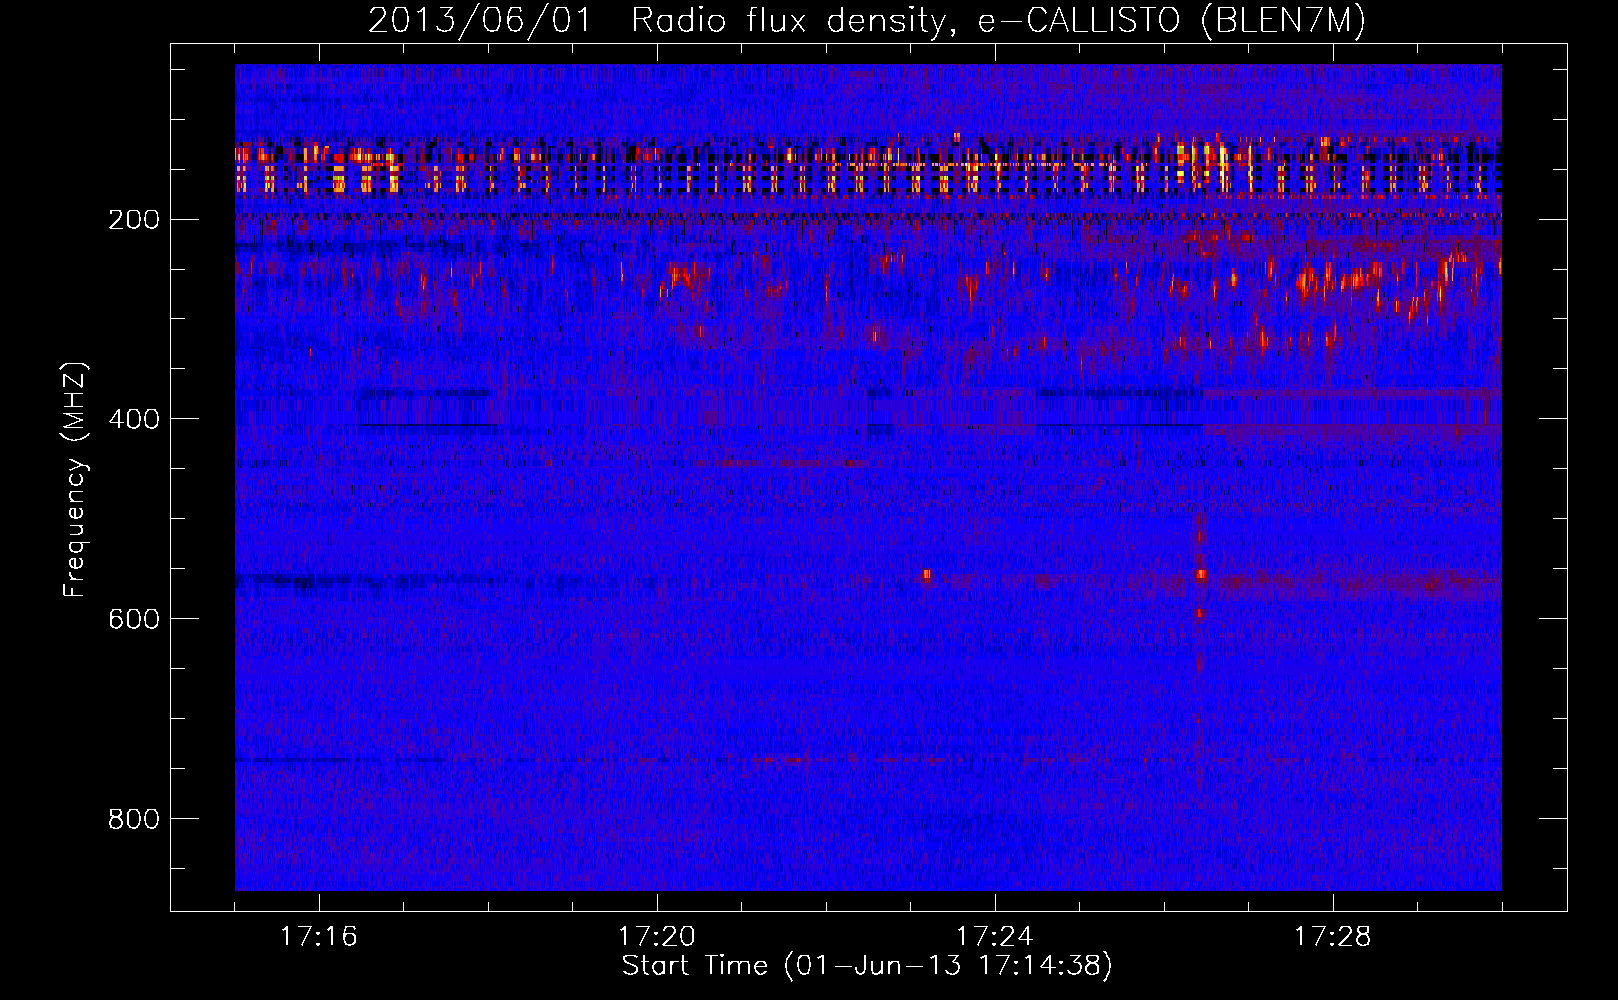Click the 'Frequency (MHZ)' axis label

point(75,480)
